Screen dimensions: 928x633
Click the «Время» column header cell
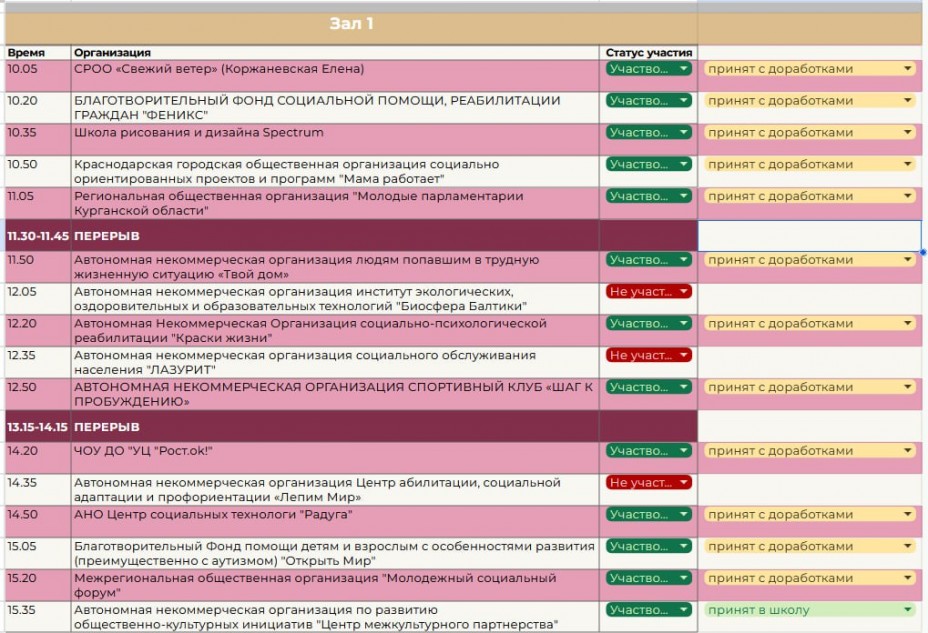(x=36, y=52)
